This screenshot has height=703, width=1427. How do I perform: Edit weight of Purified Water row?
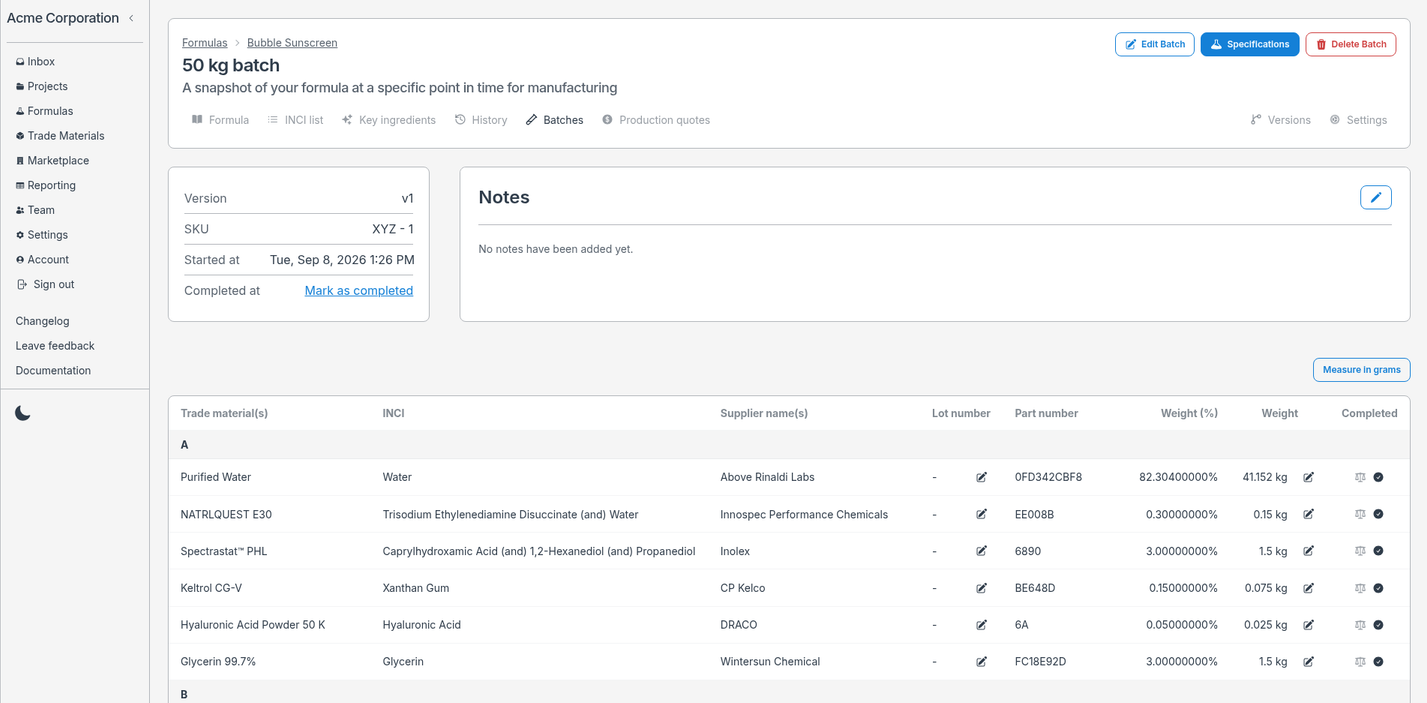tap(1308, 477)
